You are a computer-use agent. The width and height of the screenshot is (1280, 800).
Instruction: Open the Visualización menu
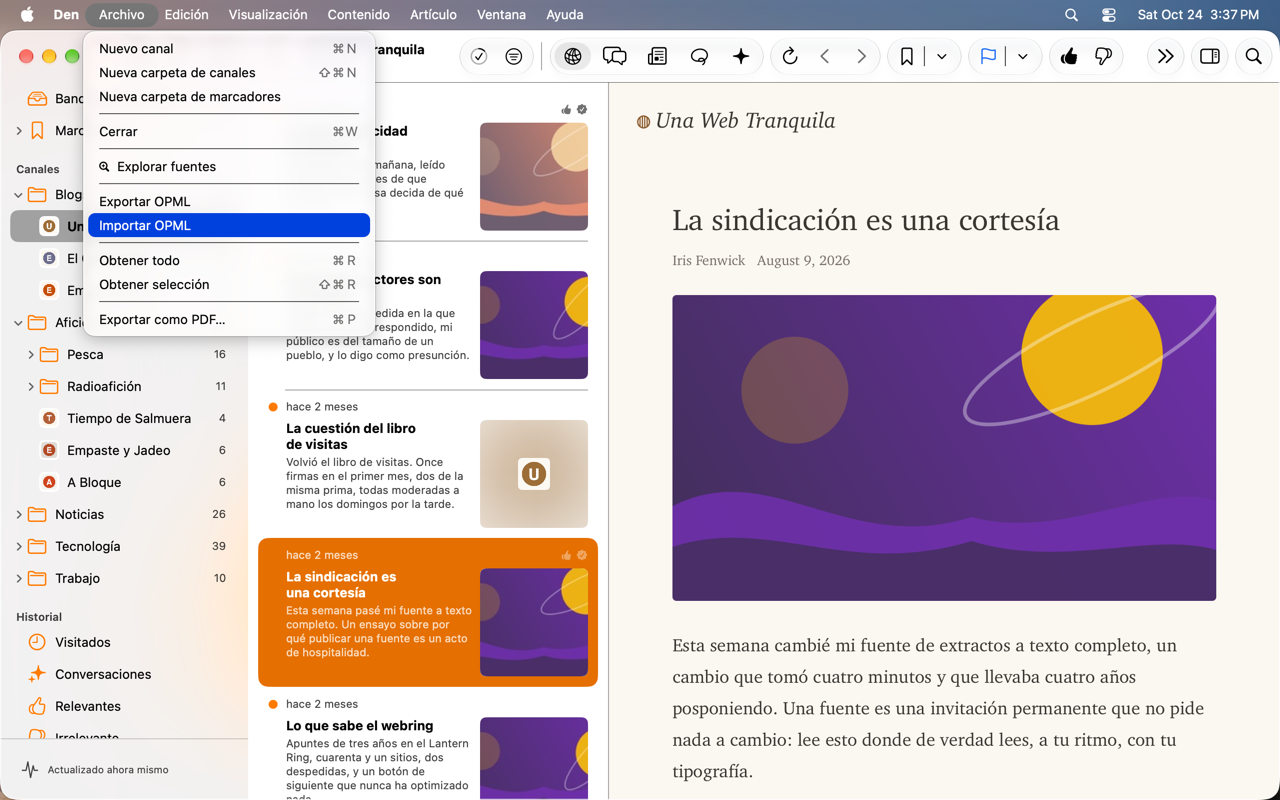point(268,15)
